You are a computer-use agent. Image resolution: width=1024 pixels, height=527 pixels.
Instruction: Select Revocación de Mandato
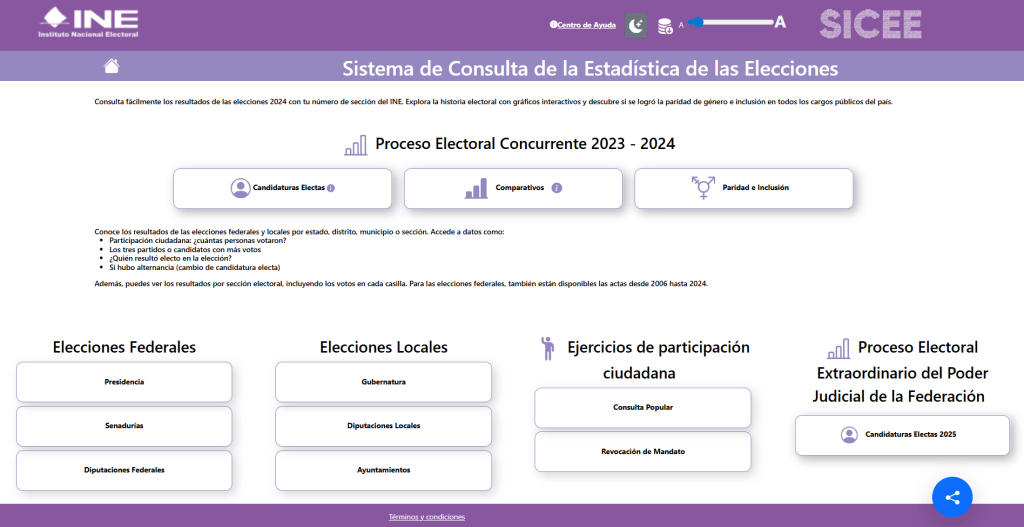(x=642, y=452)
